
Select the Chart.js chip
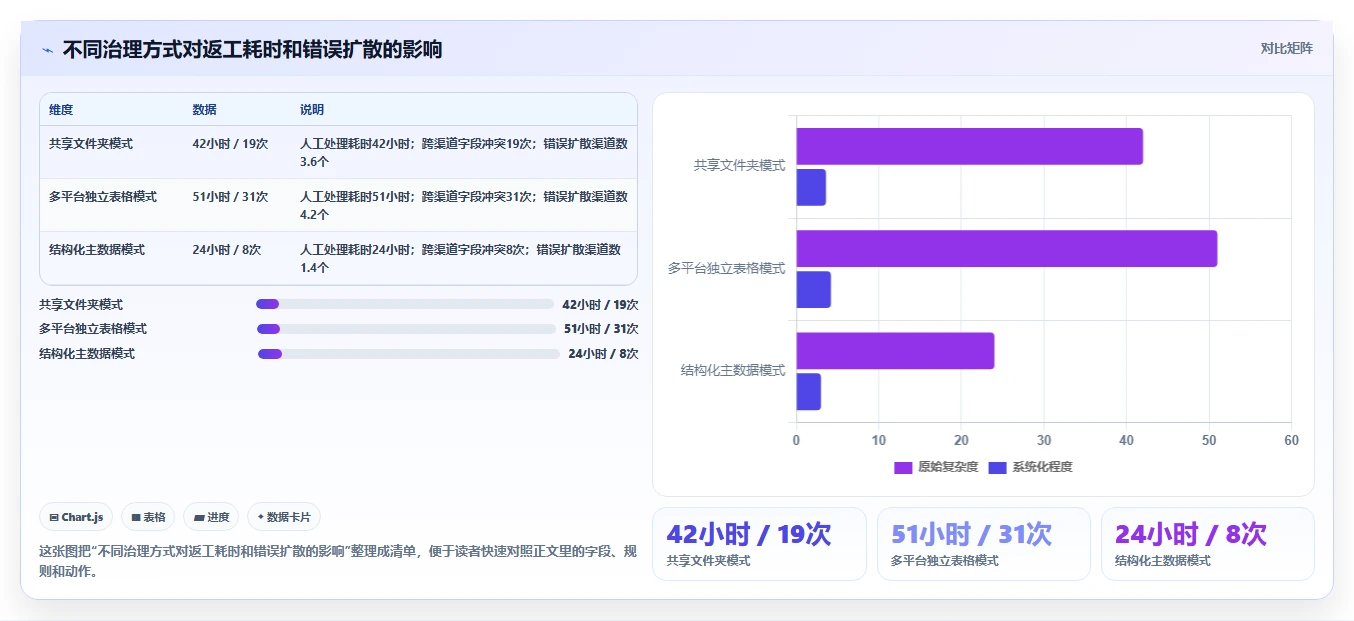point(77,517)
